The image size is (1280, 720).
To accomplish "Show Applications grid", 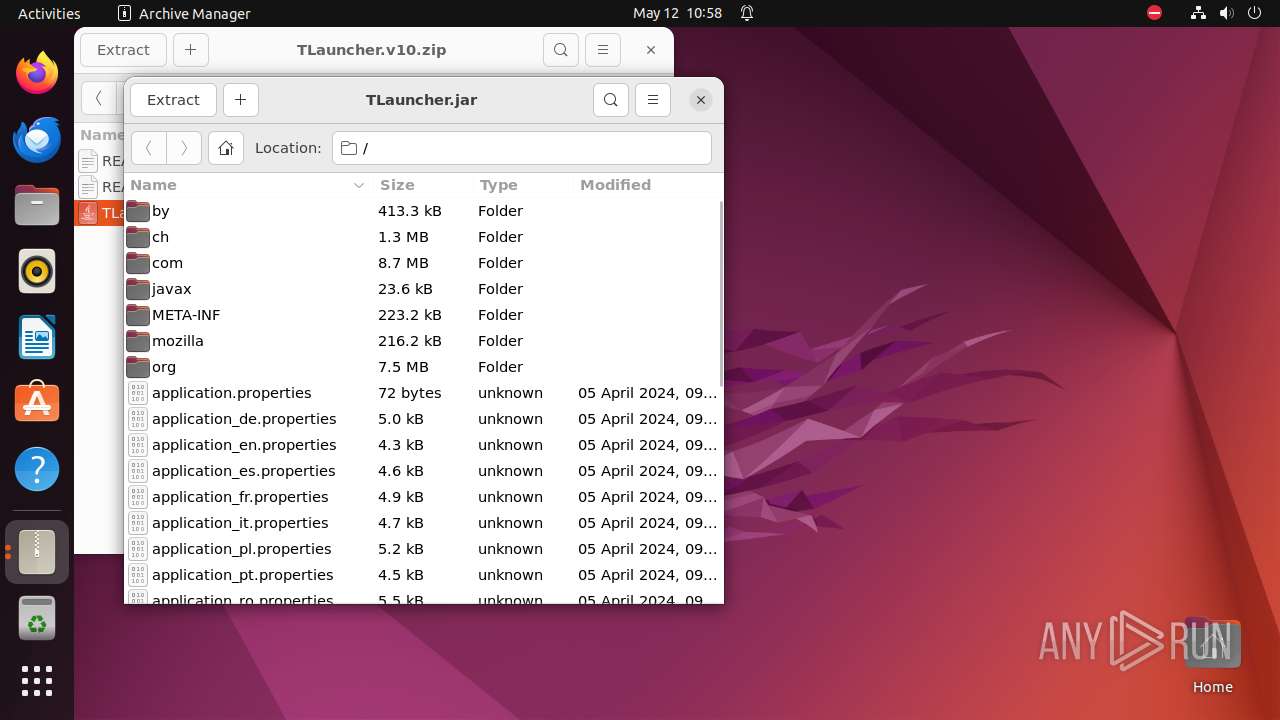I will (37, 681).
